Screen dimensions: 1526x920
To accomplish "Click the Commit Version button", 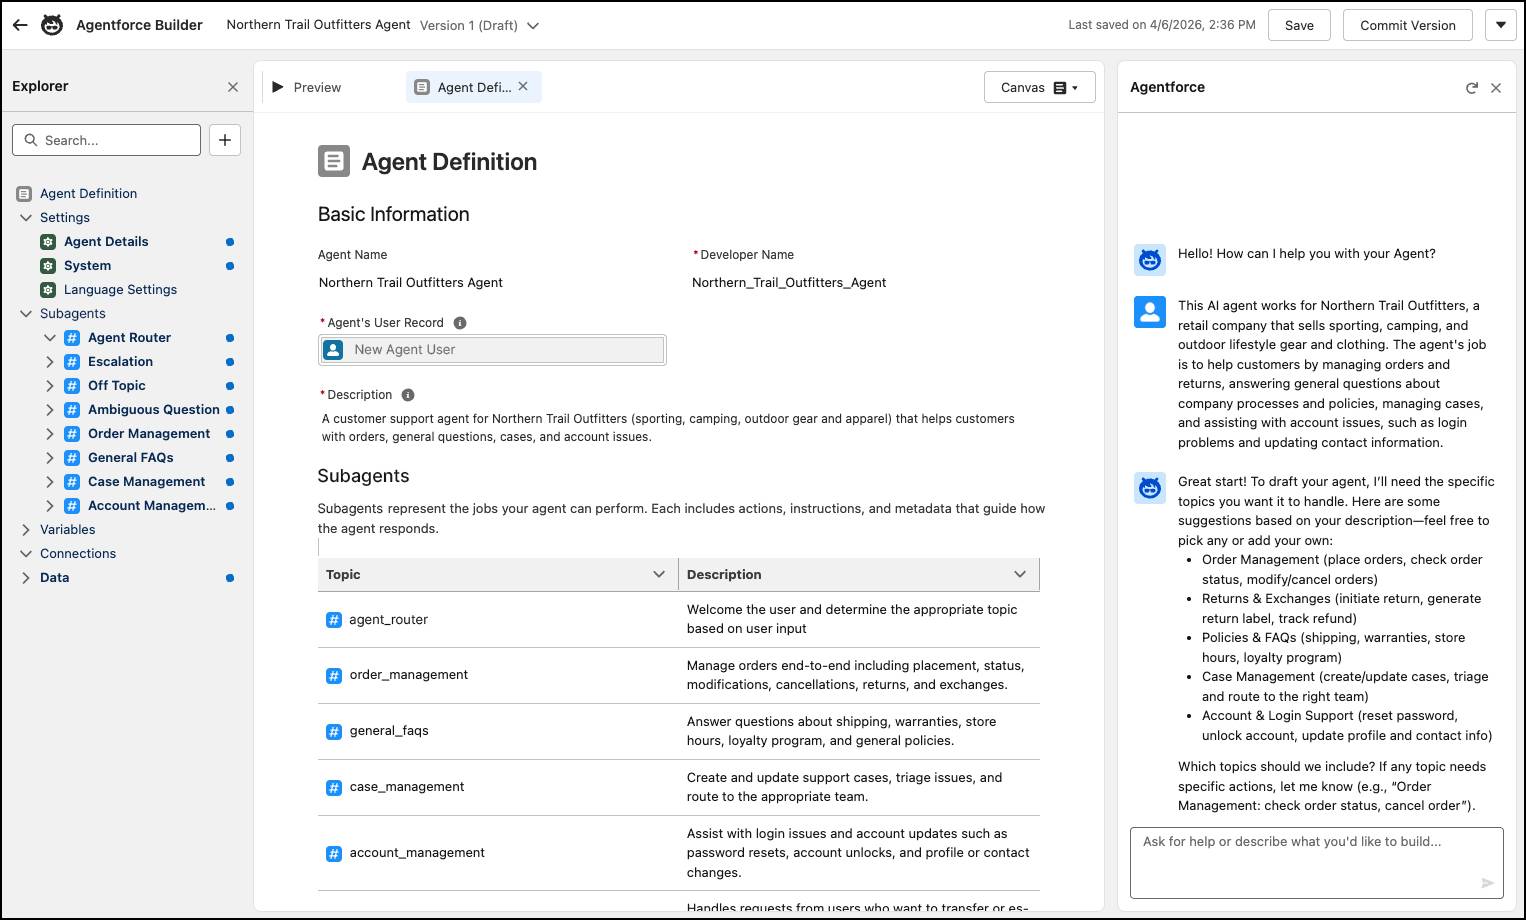I will pyautogui.click(x=1407, y=25).
